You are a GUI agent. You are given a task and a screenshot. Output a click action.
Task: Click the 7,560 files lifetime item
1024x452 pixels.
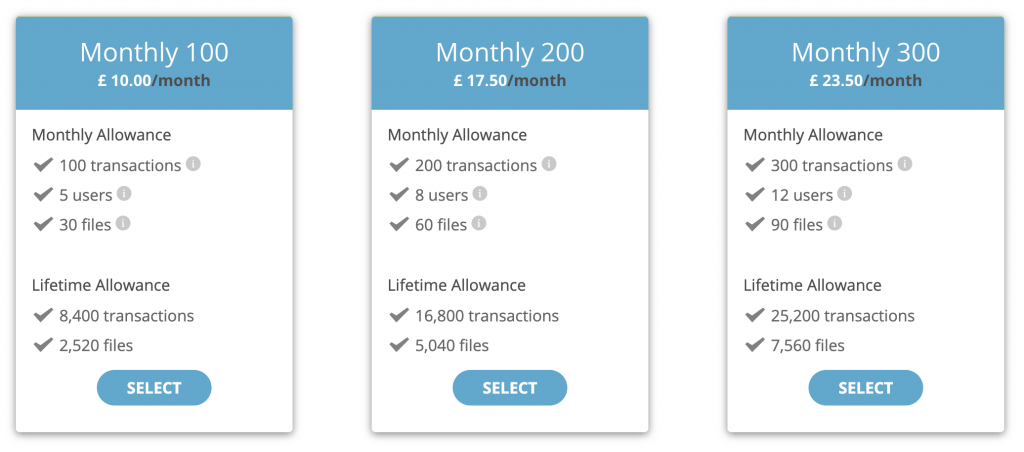[x=795, y=346]
